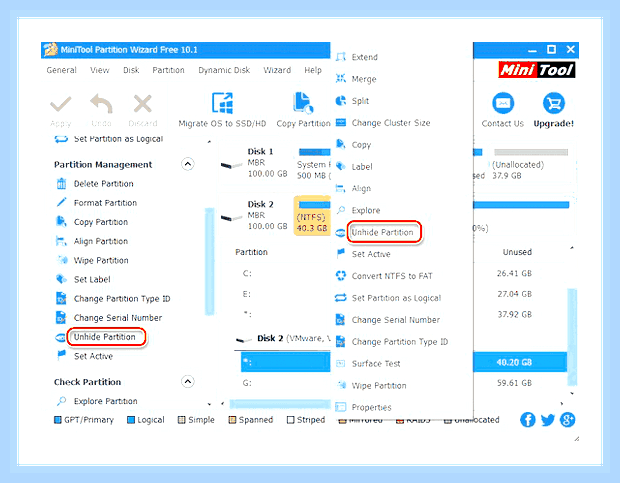Open the Google Plus share icon
This screenshot has height=483, width=620.
(567, 420)
